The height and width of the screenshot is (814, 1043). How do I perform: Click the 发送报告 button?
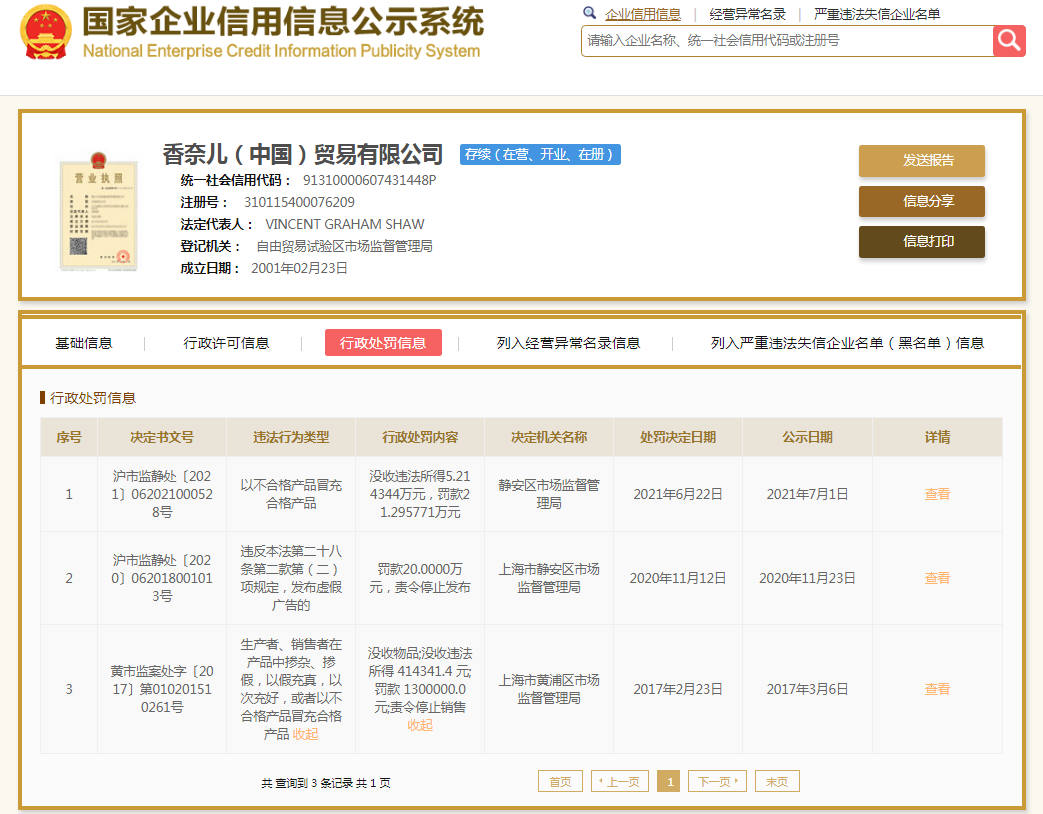click(x=921, y=160)
